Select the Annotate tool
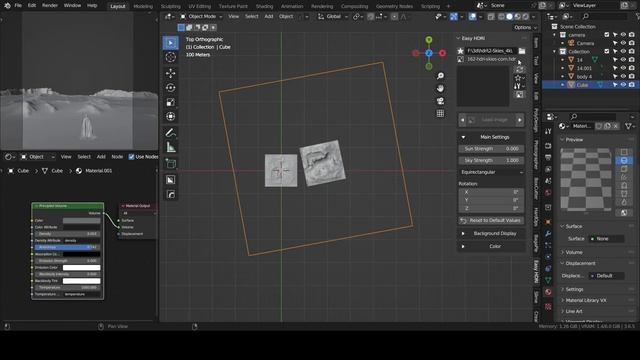The width and height of the screenshot is (640, 360). click(x=171, y=133)
